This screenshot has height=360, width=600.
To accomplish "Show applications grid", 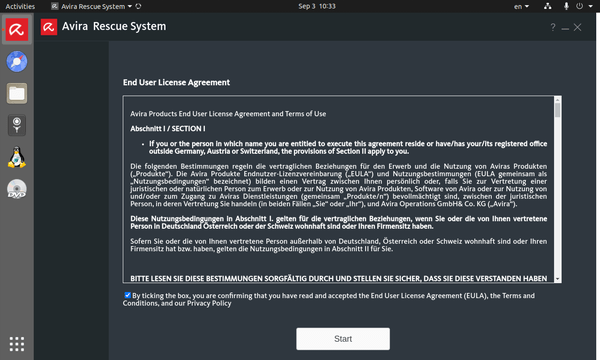I will pyautogui.click(x=17, y=344).
